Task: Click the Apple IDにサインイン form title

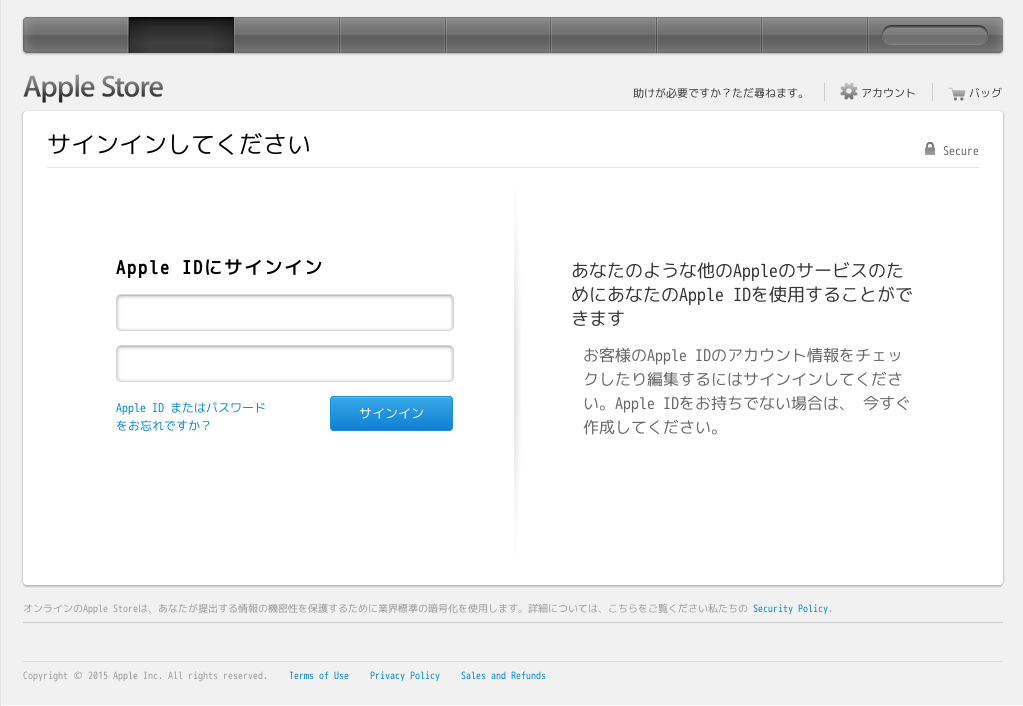Action: tap(219, 267)
